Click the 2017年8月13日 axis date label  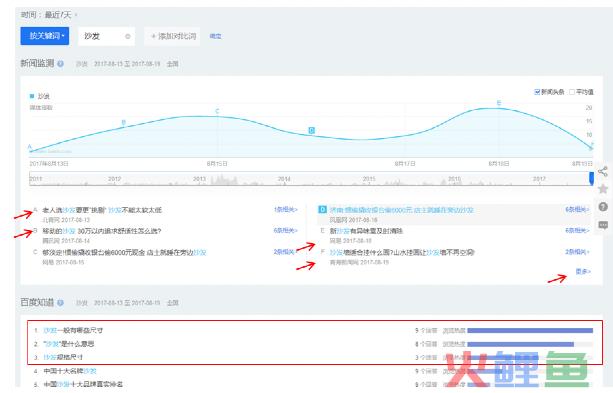(x=49, y=163)
